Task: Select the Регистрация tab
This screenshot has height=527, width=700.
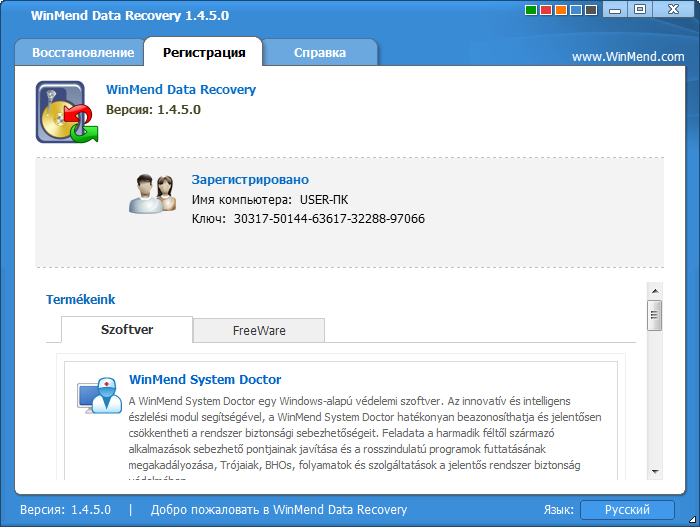Action: pos(203,52)
